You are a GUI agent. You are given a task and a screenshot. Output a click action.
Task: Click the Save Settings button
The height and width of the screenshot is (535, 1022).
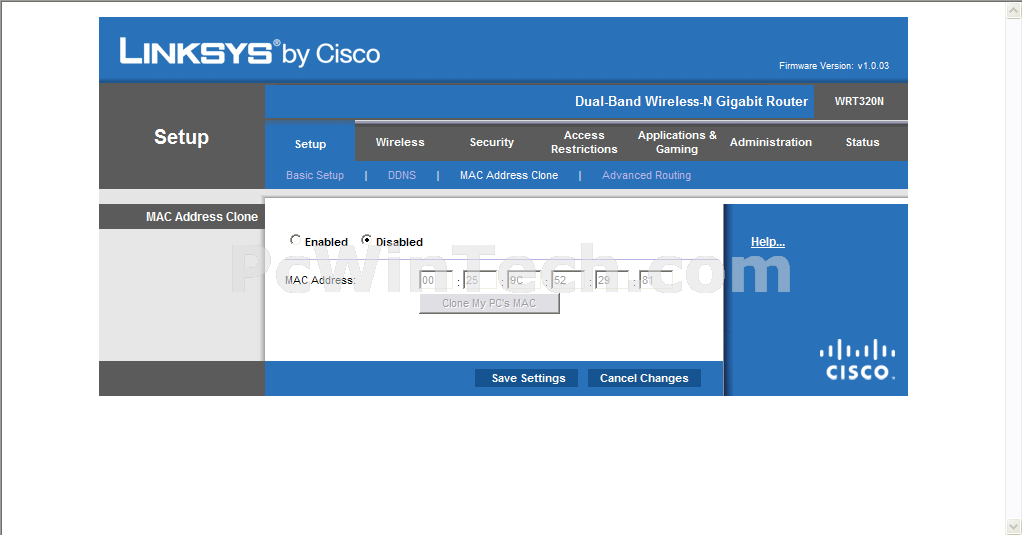526,378
